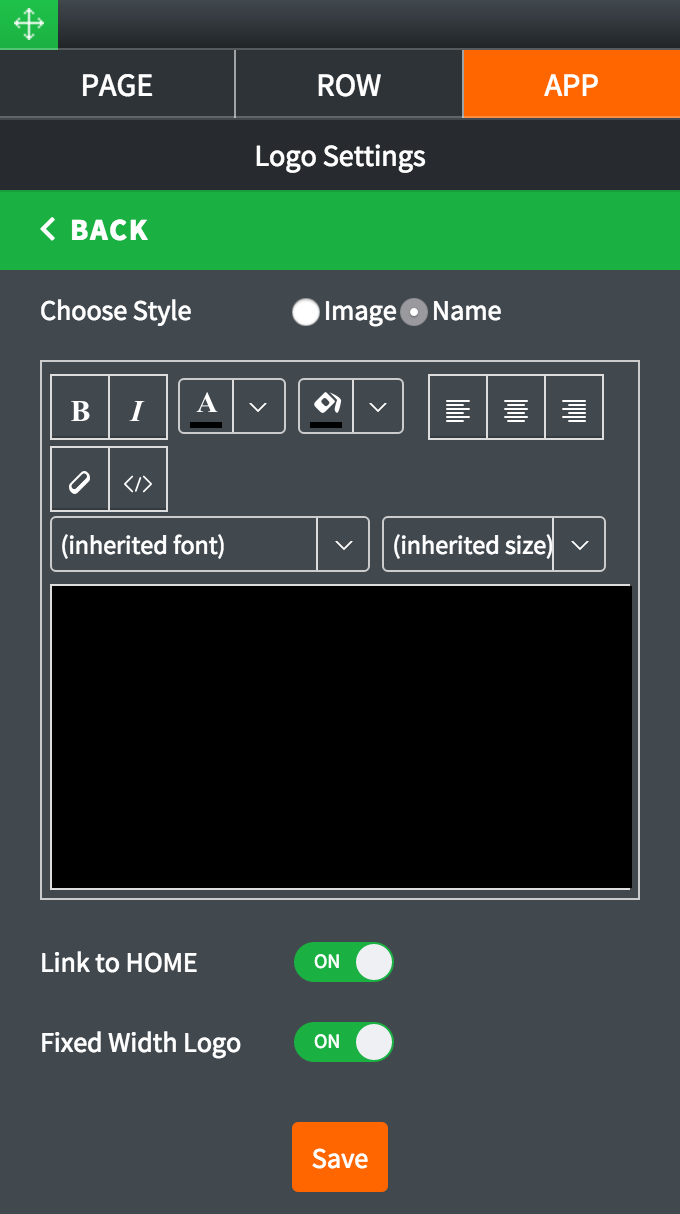The height and width of the screenshot is (1214, 680).
Task: Switch to the PAGE tab
Action: click(x=117, y=85)
